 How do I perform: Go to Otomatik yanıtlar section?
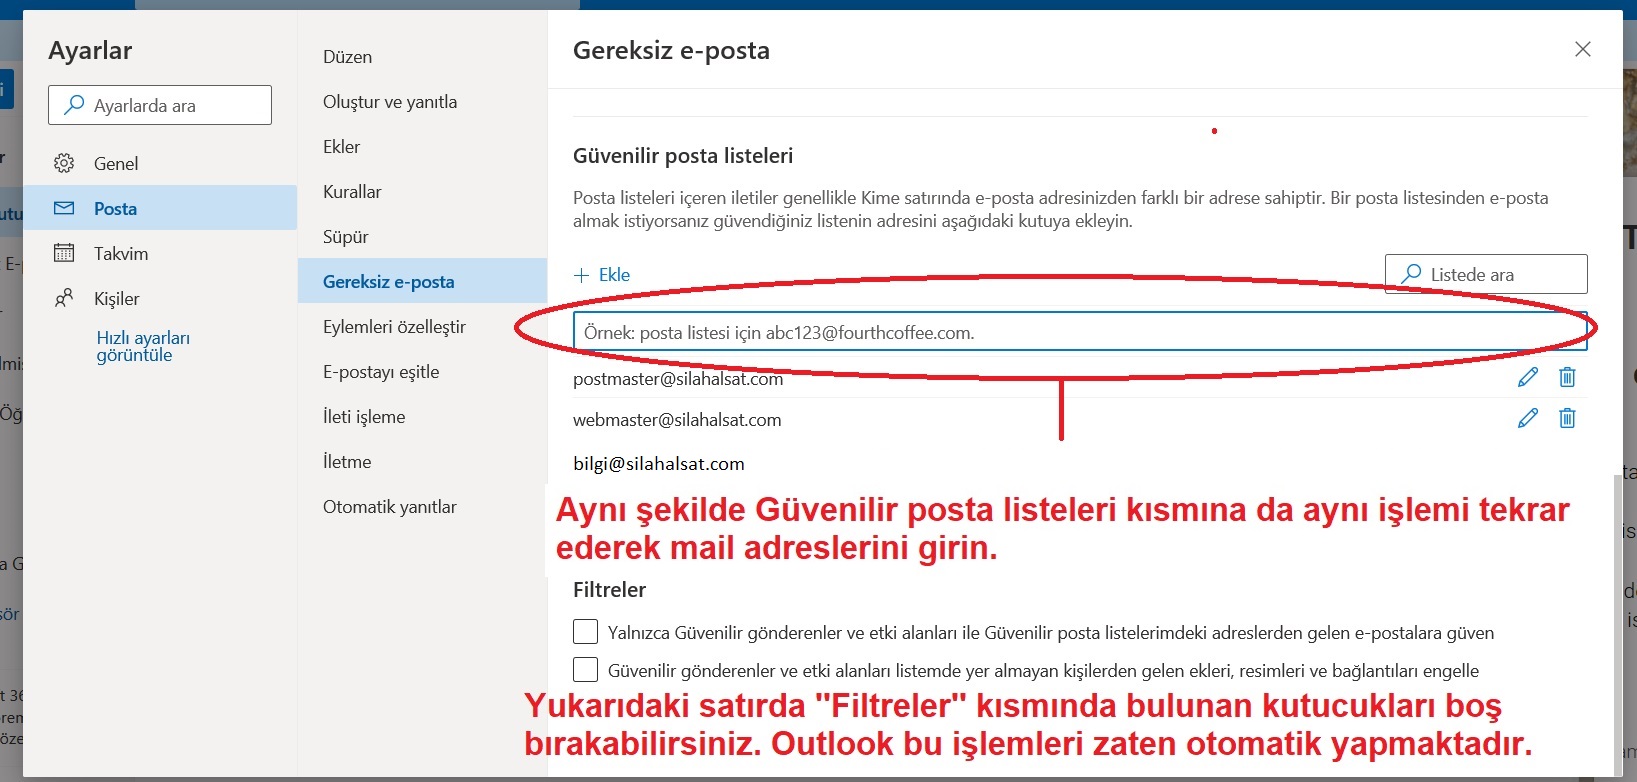(389, 507)
